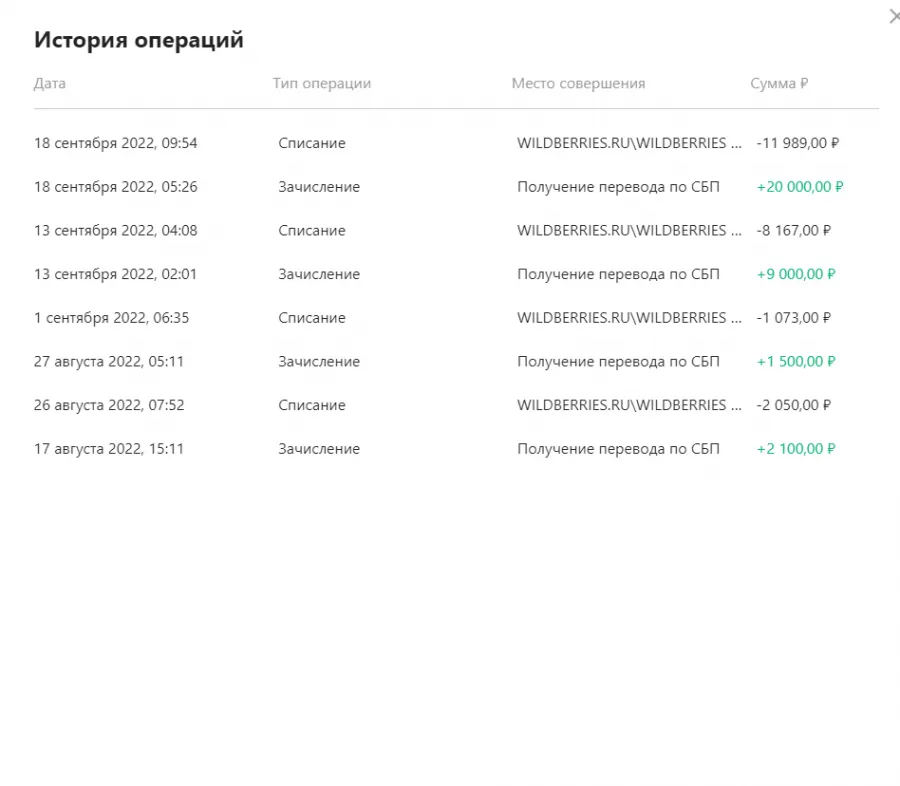
Task: Select the date 26 августа 2022, 07:52
Action: [109, 405]
